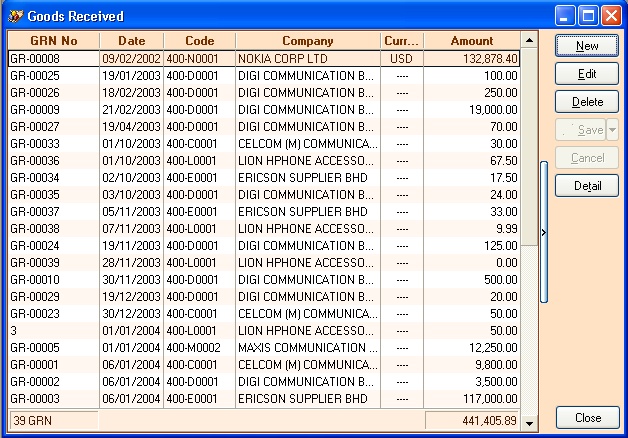Click the amount 117,000.00

click(x=490, y=399)
